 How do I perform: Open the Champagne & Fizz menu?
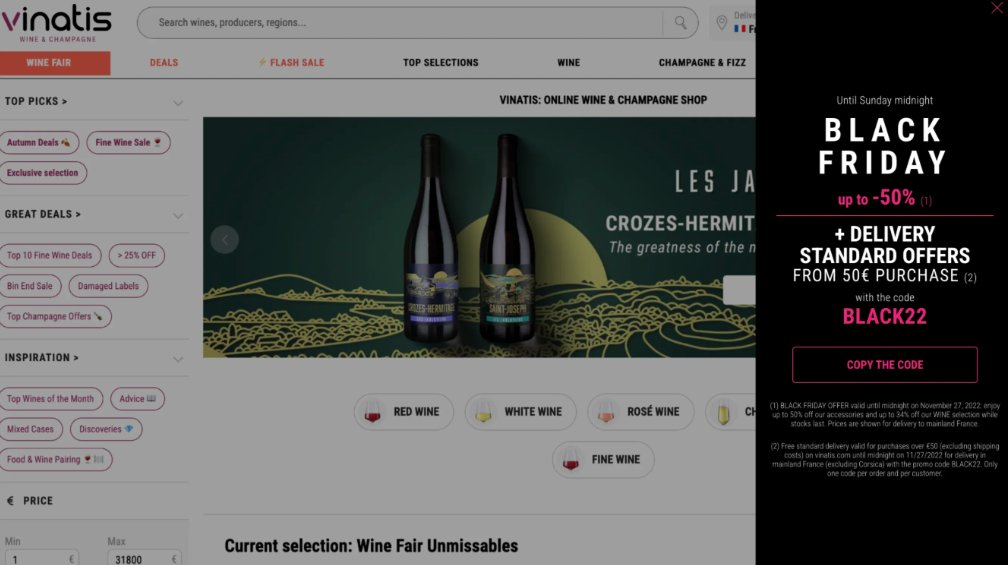pos(702,63)
